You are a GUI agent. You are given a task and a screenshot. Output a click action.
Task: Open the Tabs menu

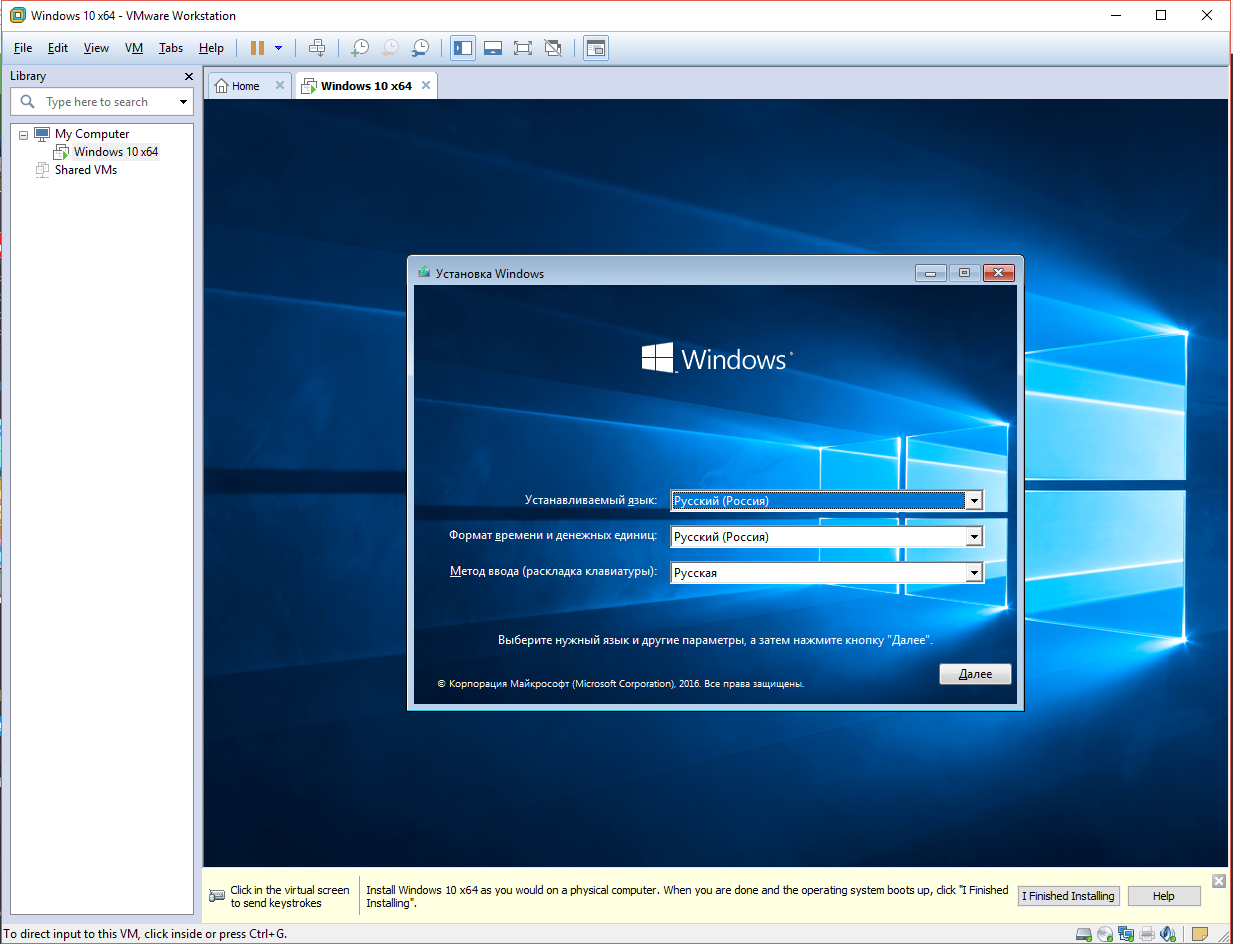(171, 48)
